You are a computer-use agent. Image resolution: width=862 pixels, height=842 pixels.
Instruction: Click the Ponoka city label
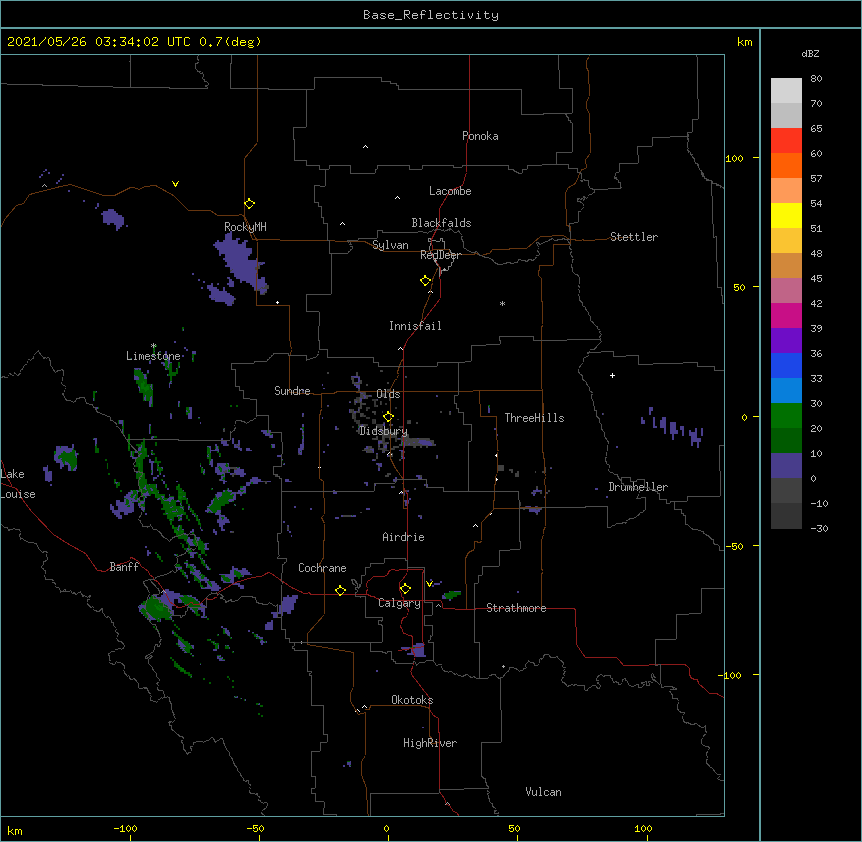(x=480, y=136)
